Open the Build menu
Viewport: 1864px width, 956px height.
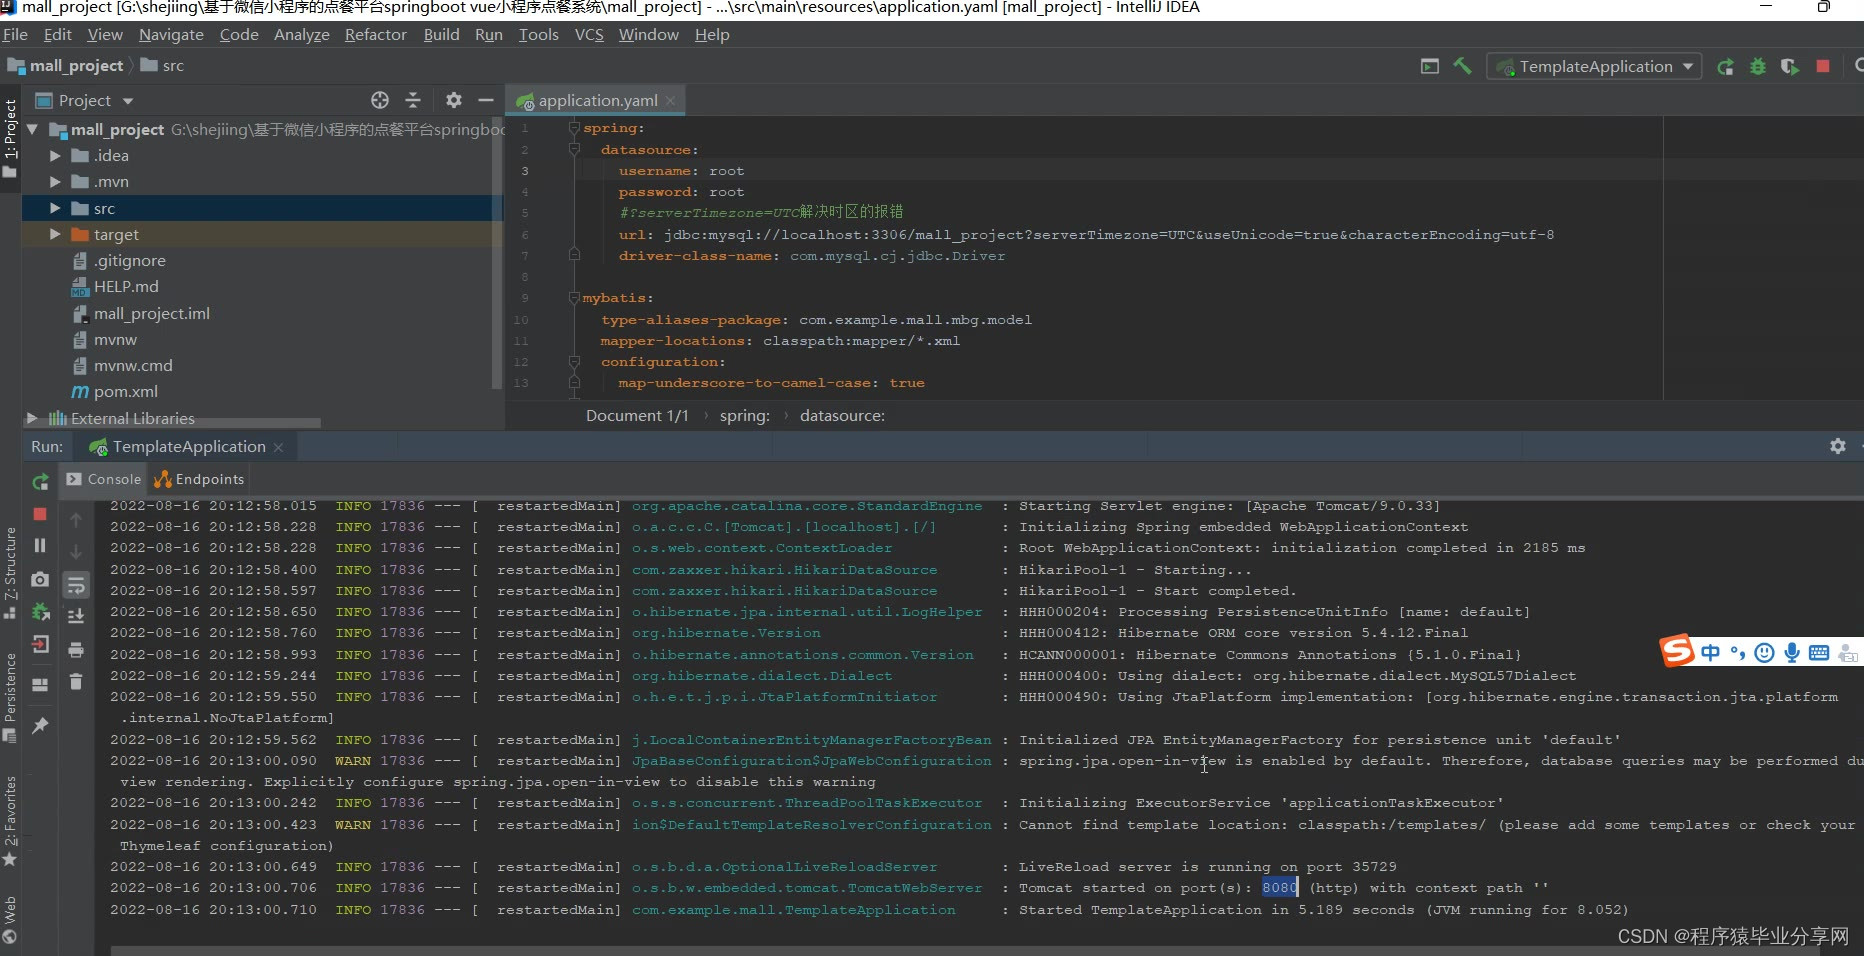coord(441,35)
